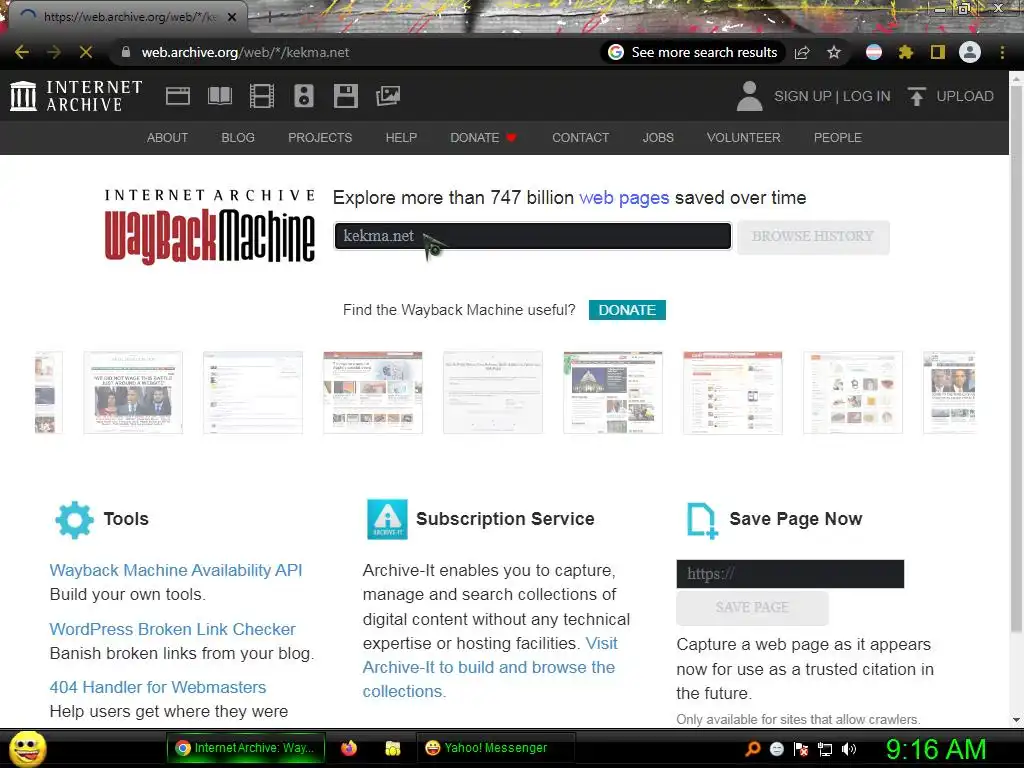
Task: Open the HELP menu item
Action: coord(401,138)
